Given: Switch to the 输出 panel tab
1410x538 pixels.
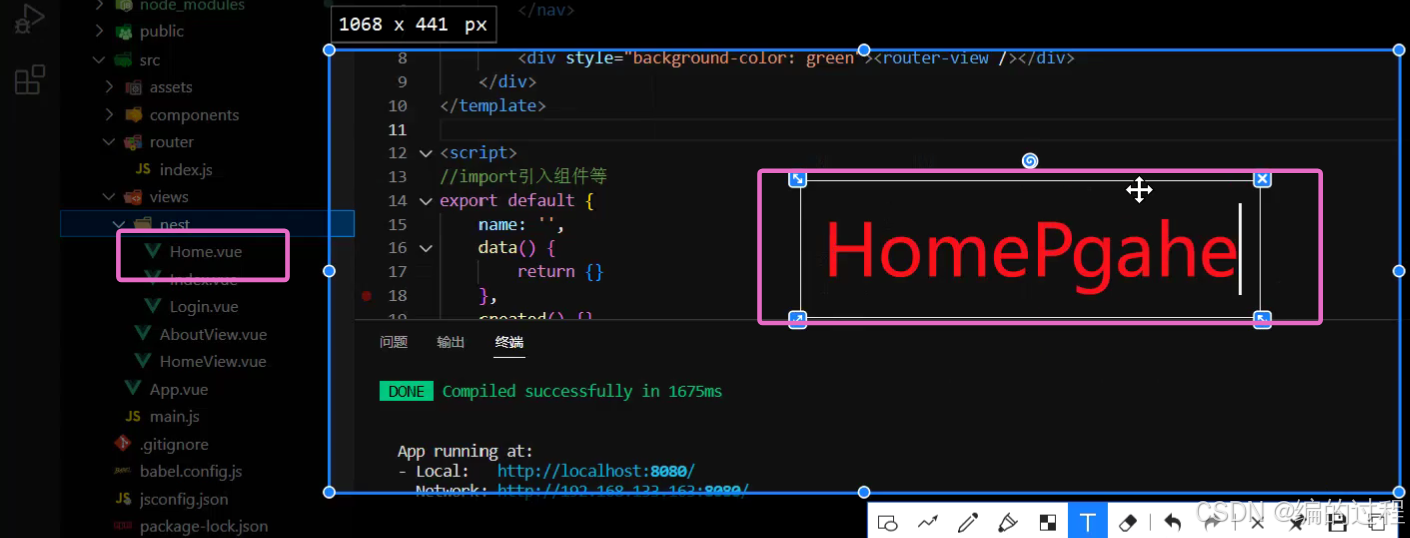Looking at the screenshot, I should (451, 342).
